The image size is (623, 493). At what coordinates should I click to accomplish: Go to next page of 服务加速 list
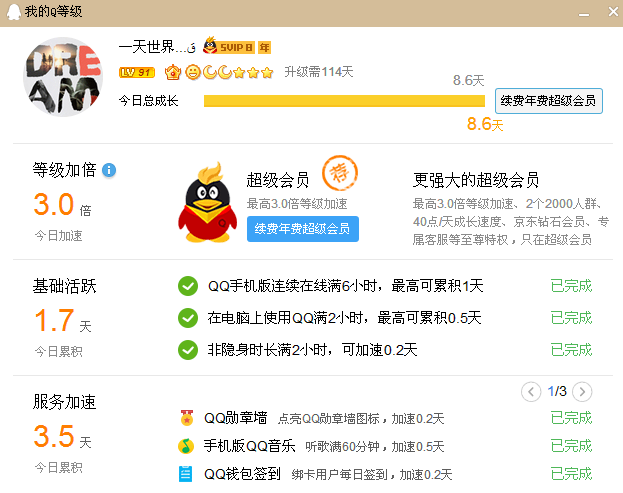pyautogui.click(x=582, y=392)
